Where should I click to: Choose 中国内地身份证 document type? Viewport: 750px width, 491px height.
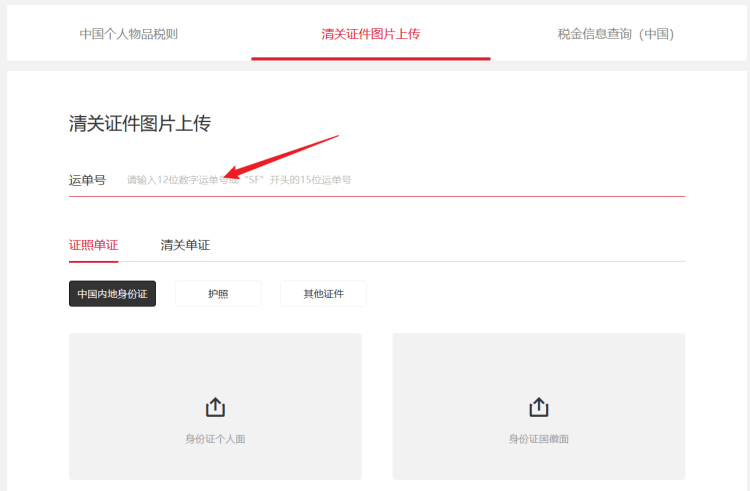(112, 294)
